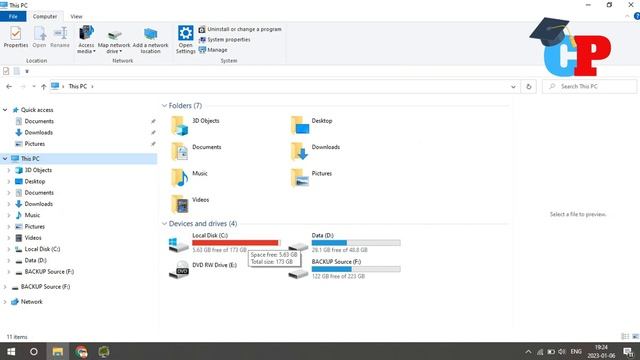The image size is (640, 360).
Task: Select Data (D:) drive icon
Action: pos(298,246)
